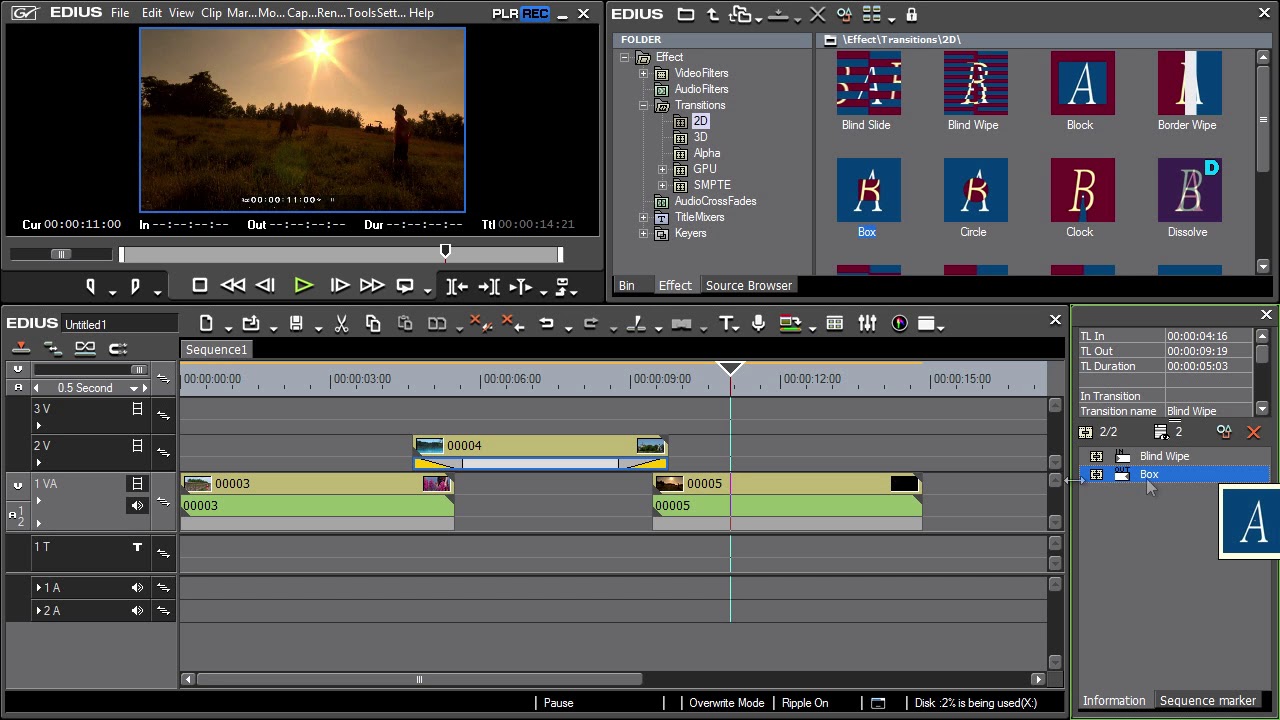The height and width of the screenshot is (720, 1280).
Task: Click the Copy icon in timeline toolbar
Action: pyautogui.click(x=373, y=324)
